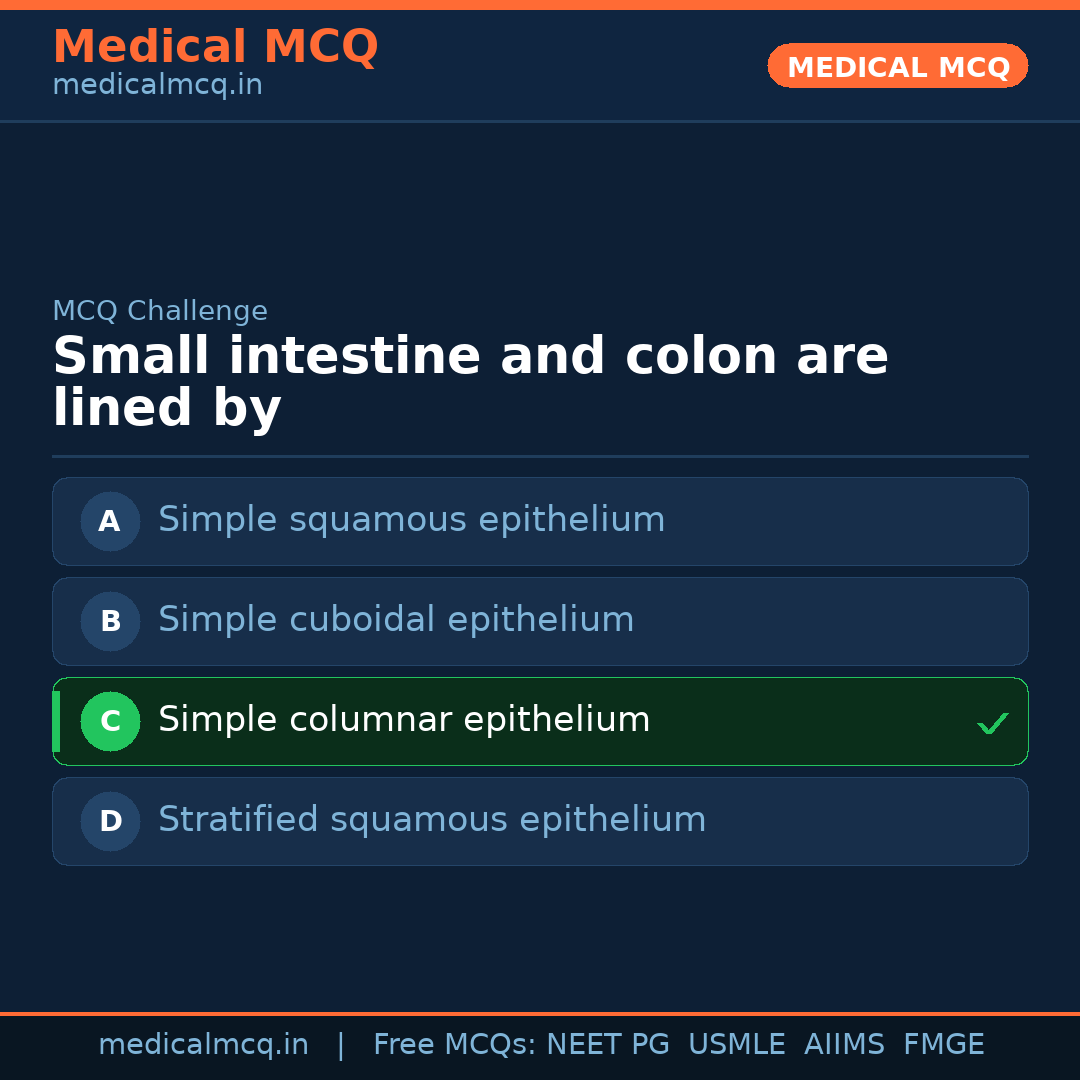
Task: Click AIIMS in the footer
Action: [844, 1045]
